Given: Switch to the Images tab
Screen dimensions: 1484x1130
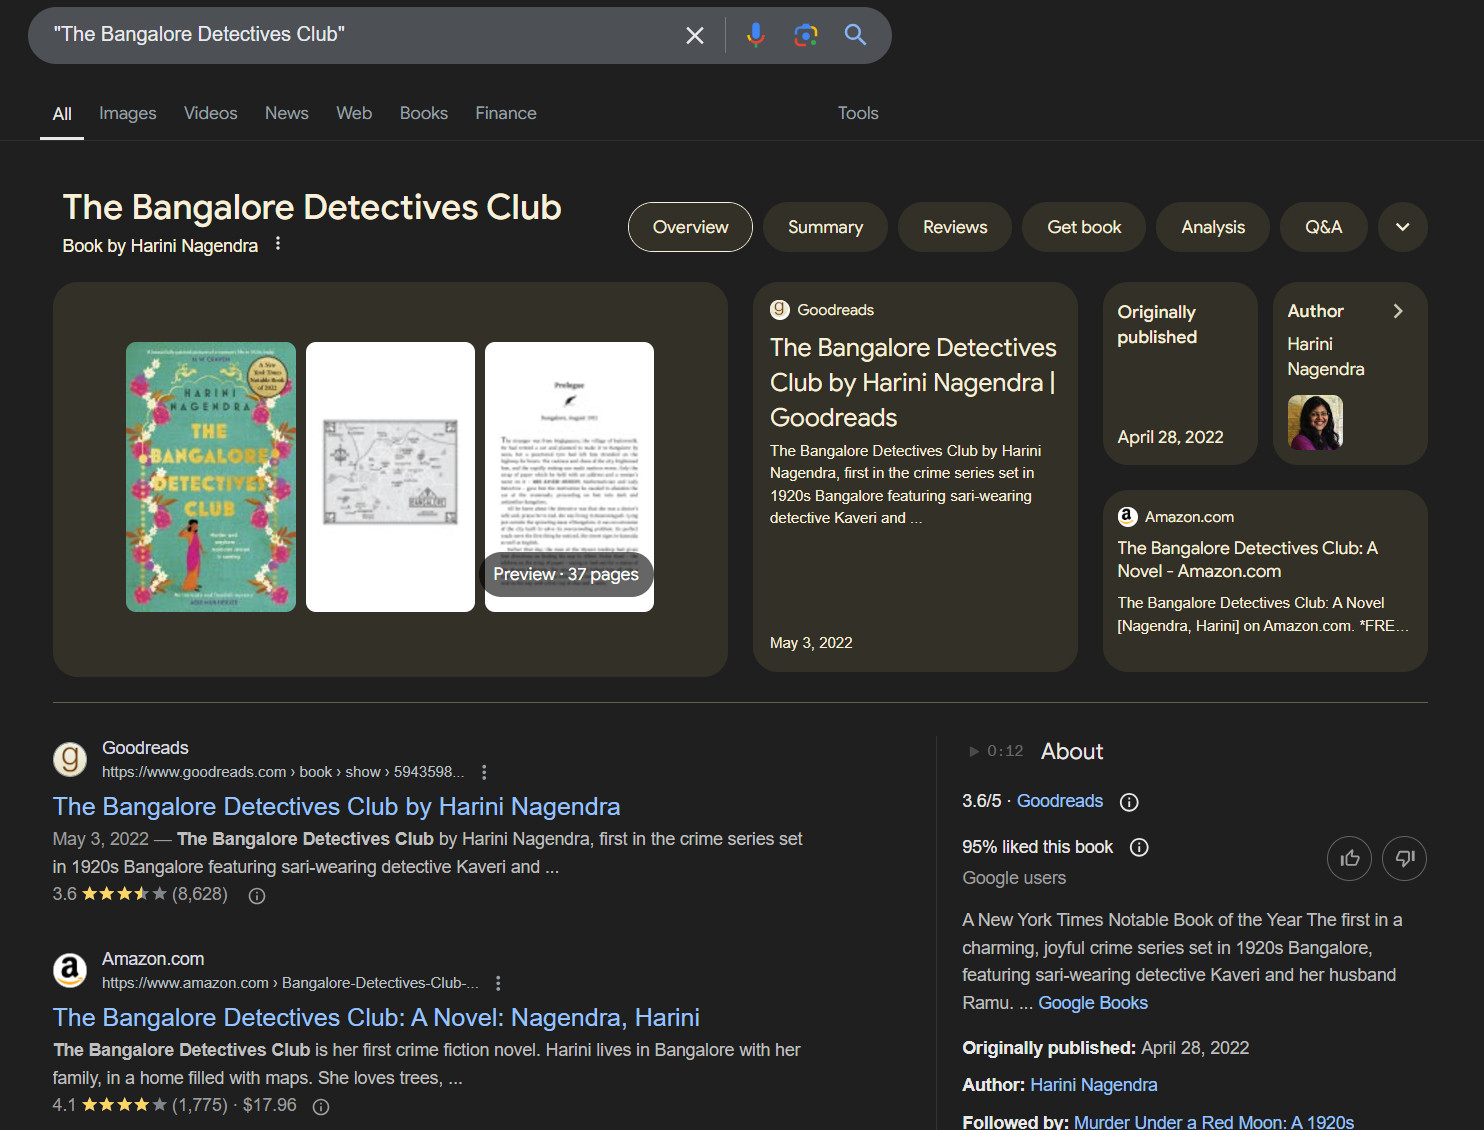Looking at the screenshot, I should 128,114.
